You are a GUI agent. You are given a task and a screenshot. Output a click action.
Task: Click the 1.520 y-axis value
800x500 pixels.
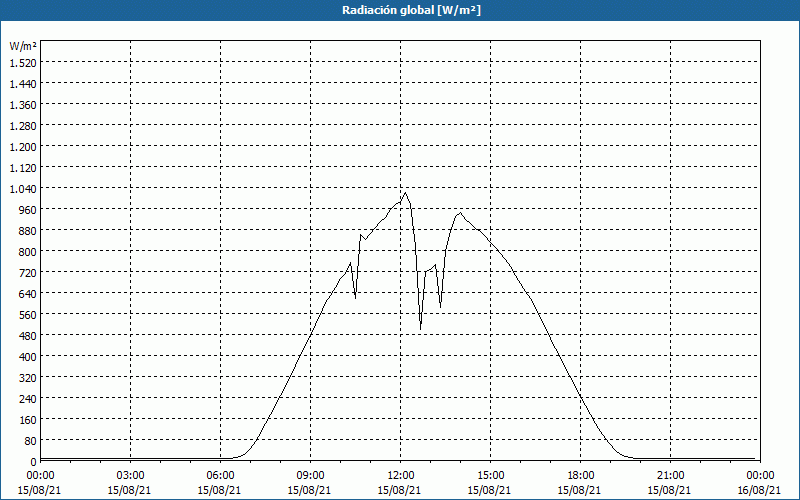(x=23, y=63)
